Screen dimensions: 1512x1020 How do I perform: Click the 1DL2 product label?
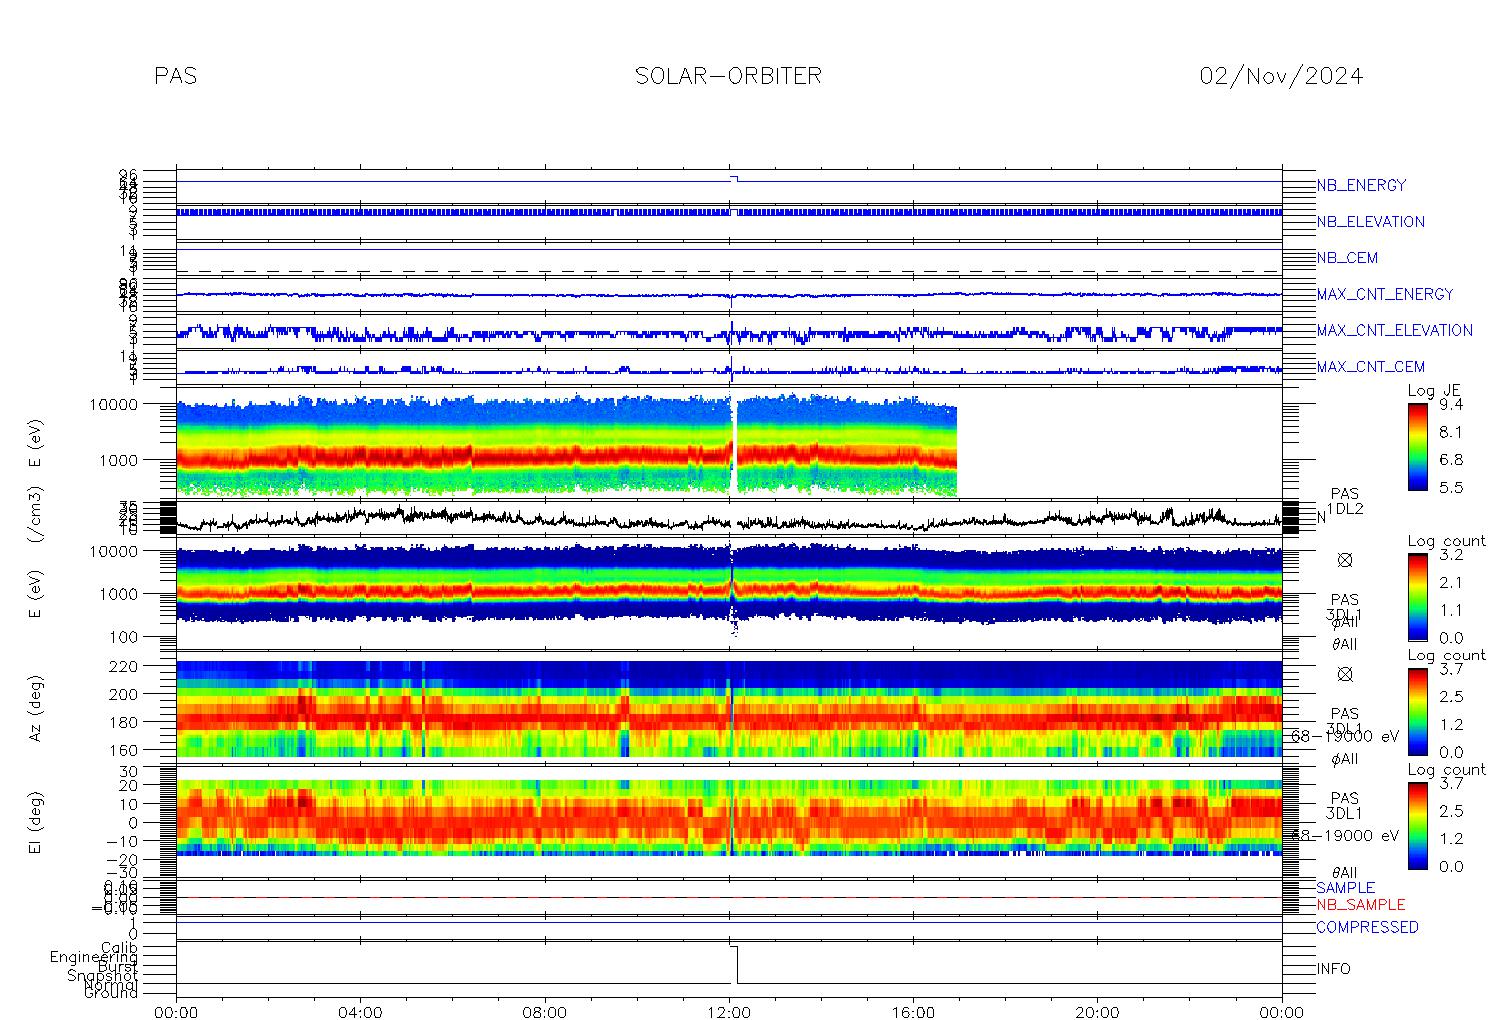[1345, 509]
